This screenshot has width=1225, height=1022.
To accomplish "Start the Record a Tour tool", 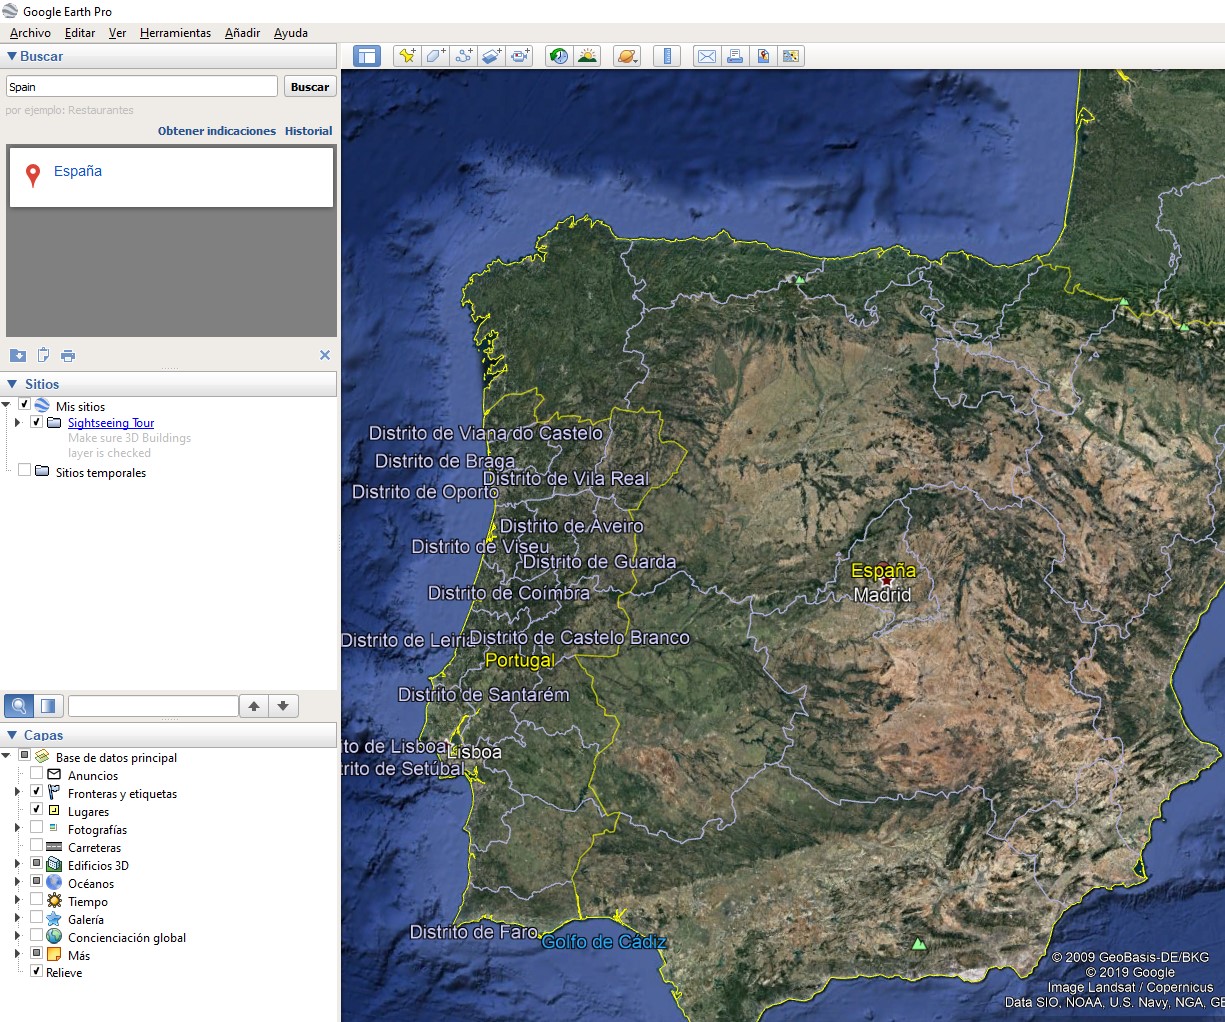I will tap(520, 56).
